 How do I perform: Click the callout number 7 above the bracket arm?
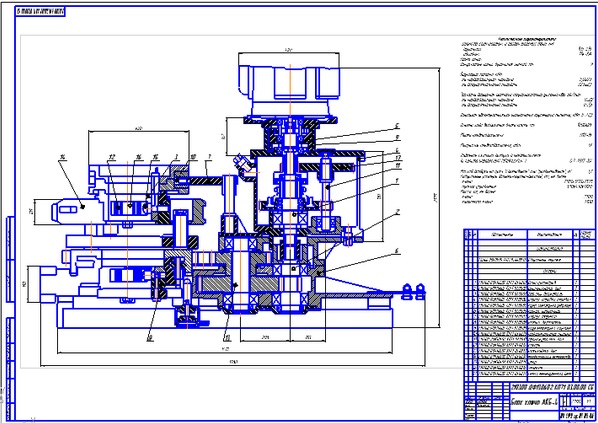(x=209, y=156)
